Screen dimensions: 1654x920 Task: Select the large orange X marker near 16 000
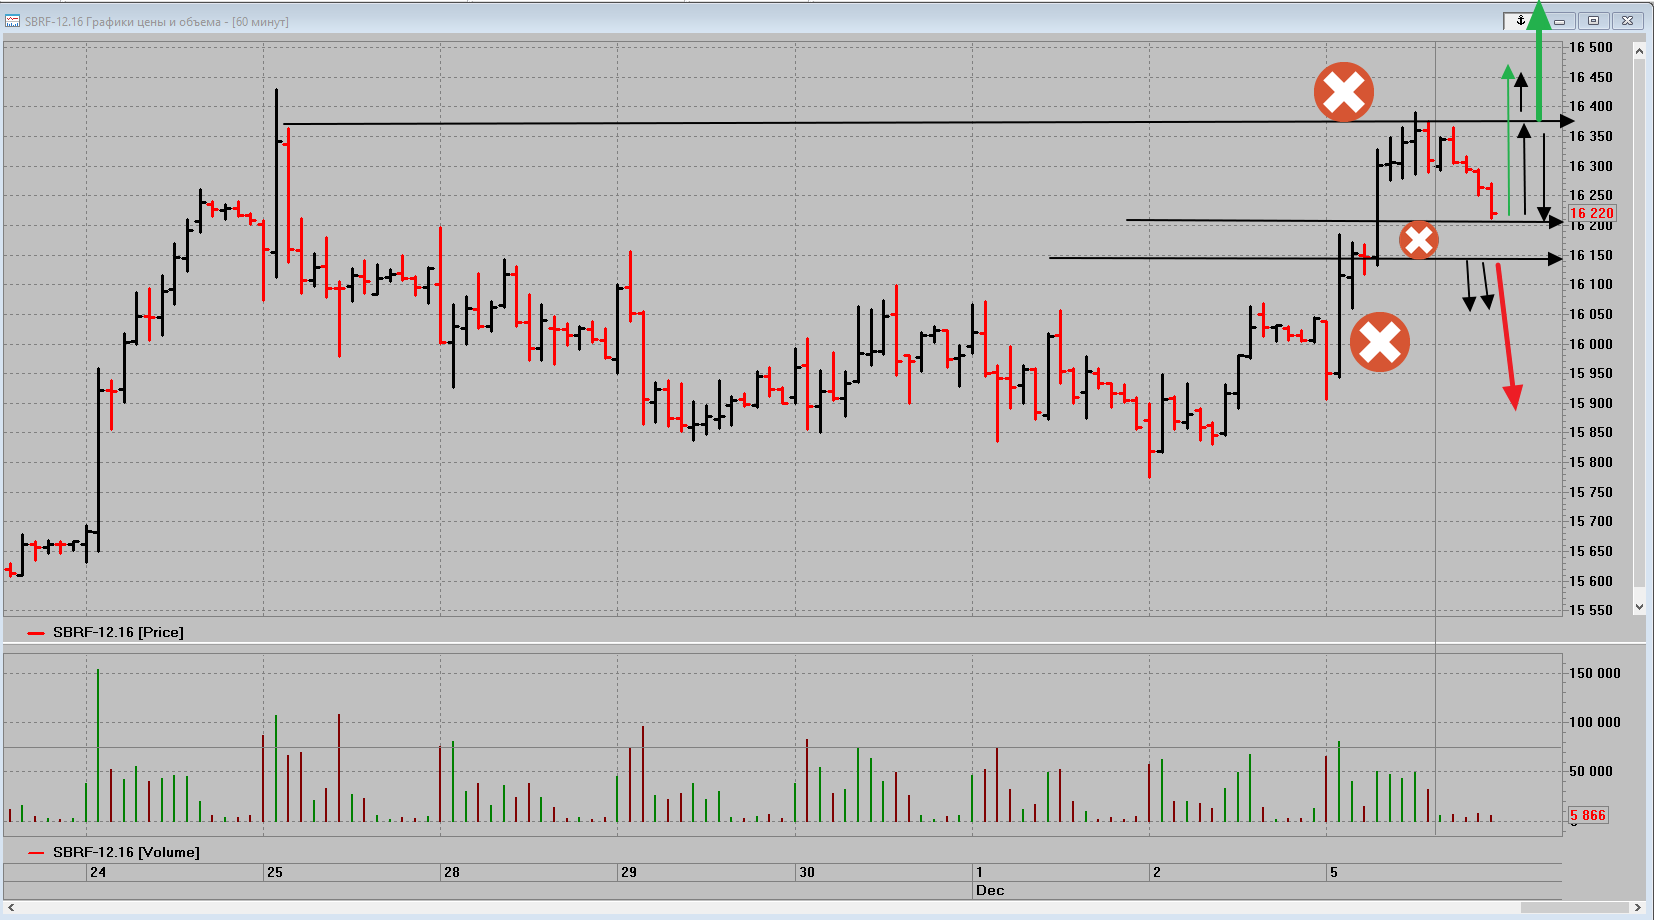1379,342
